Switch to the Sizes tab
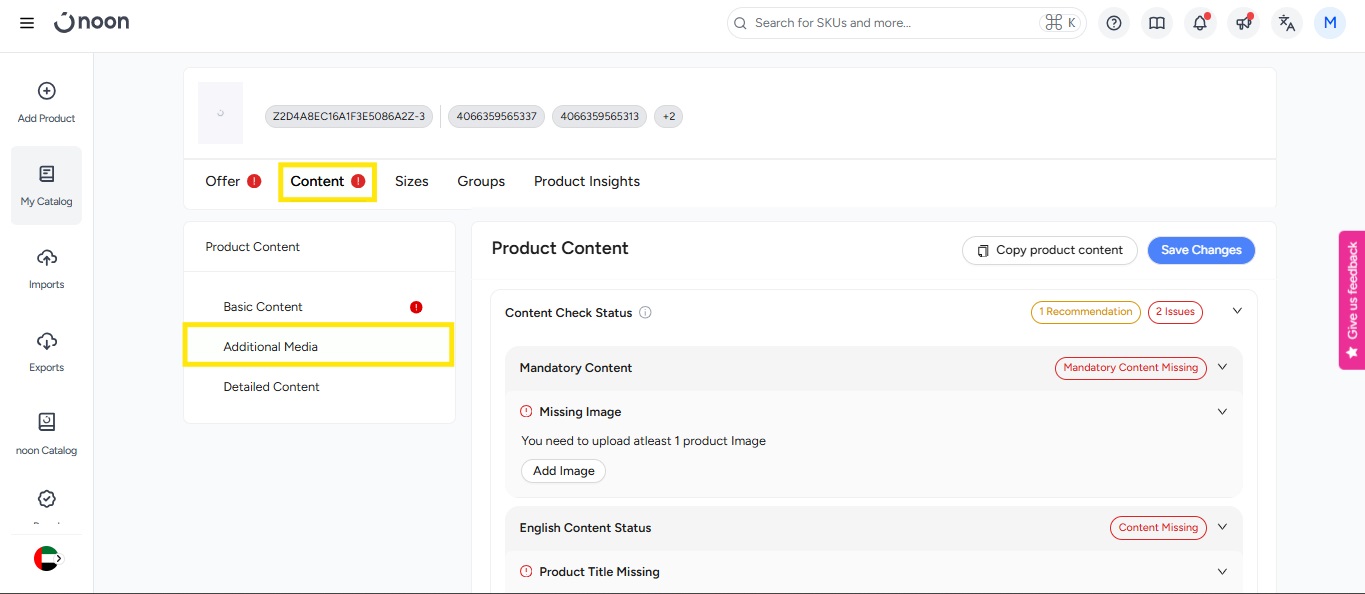Viewport: 1365px width, 594px height. [x=411, y=181]
